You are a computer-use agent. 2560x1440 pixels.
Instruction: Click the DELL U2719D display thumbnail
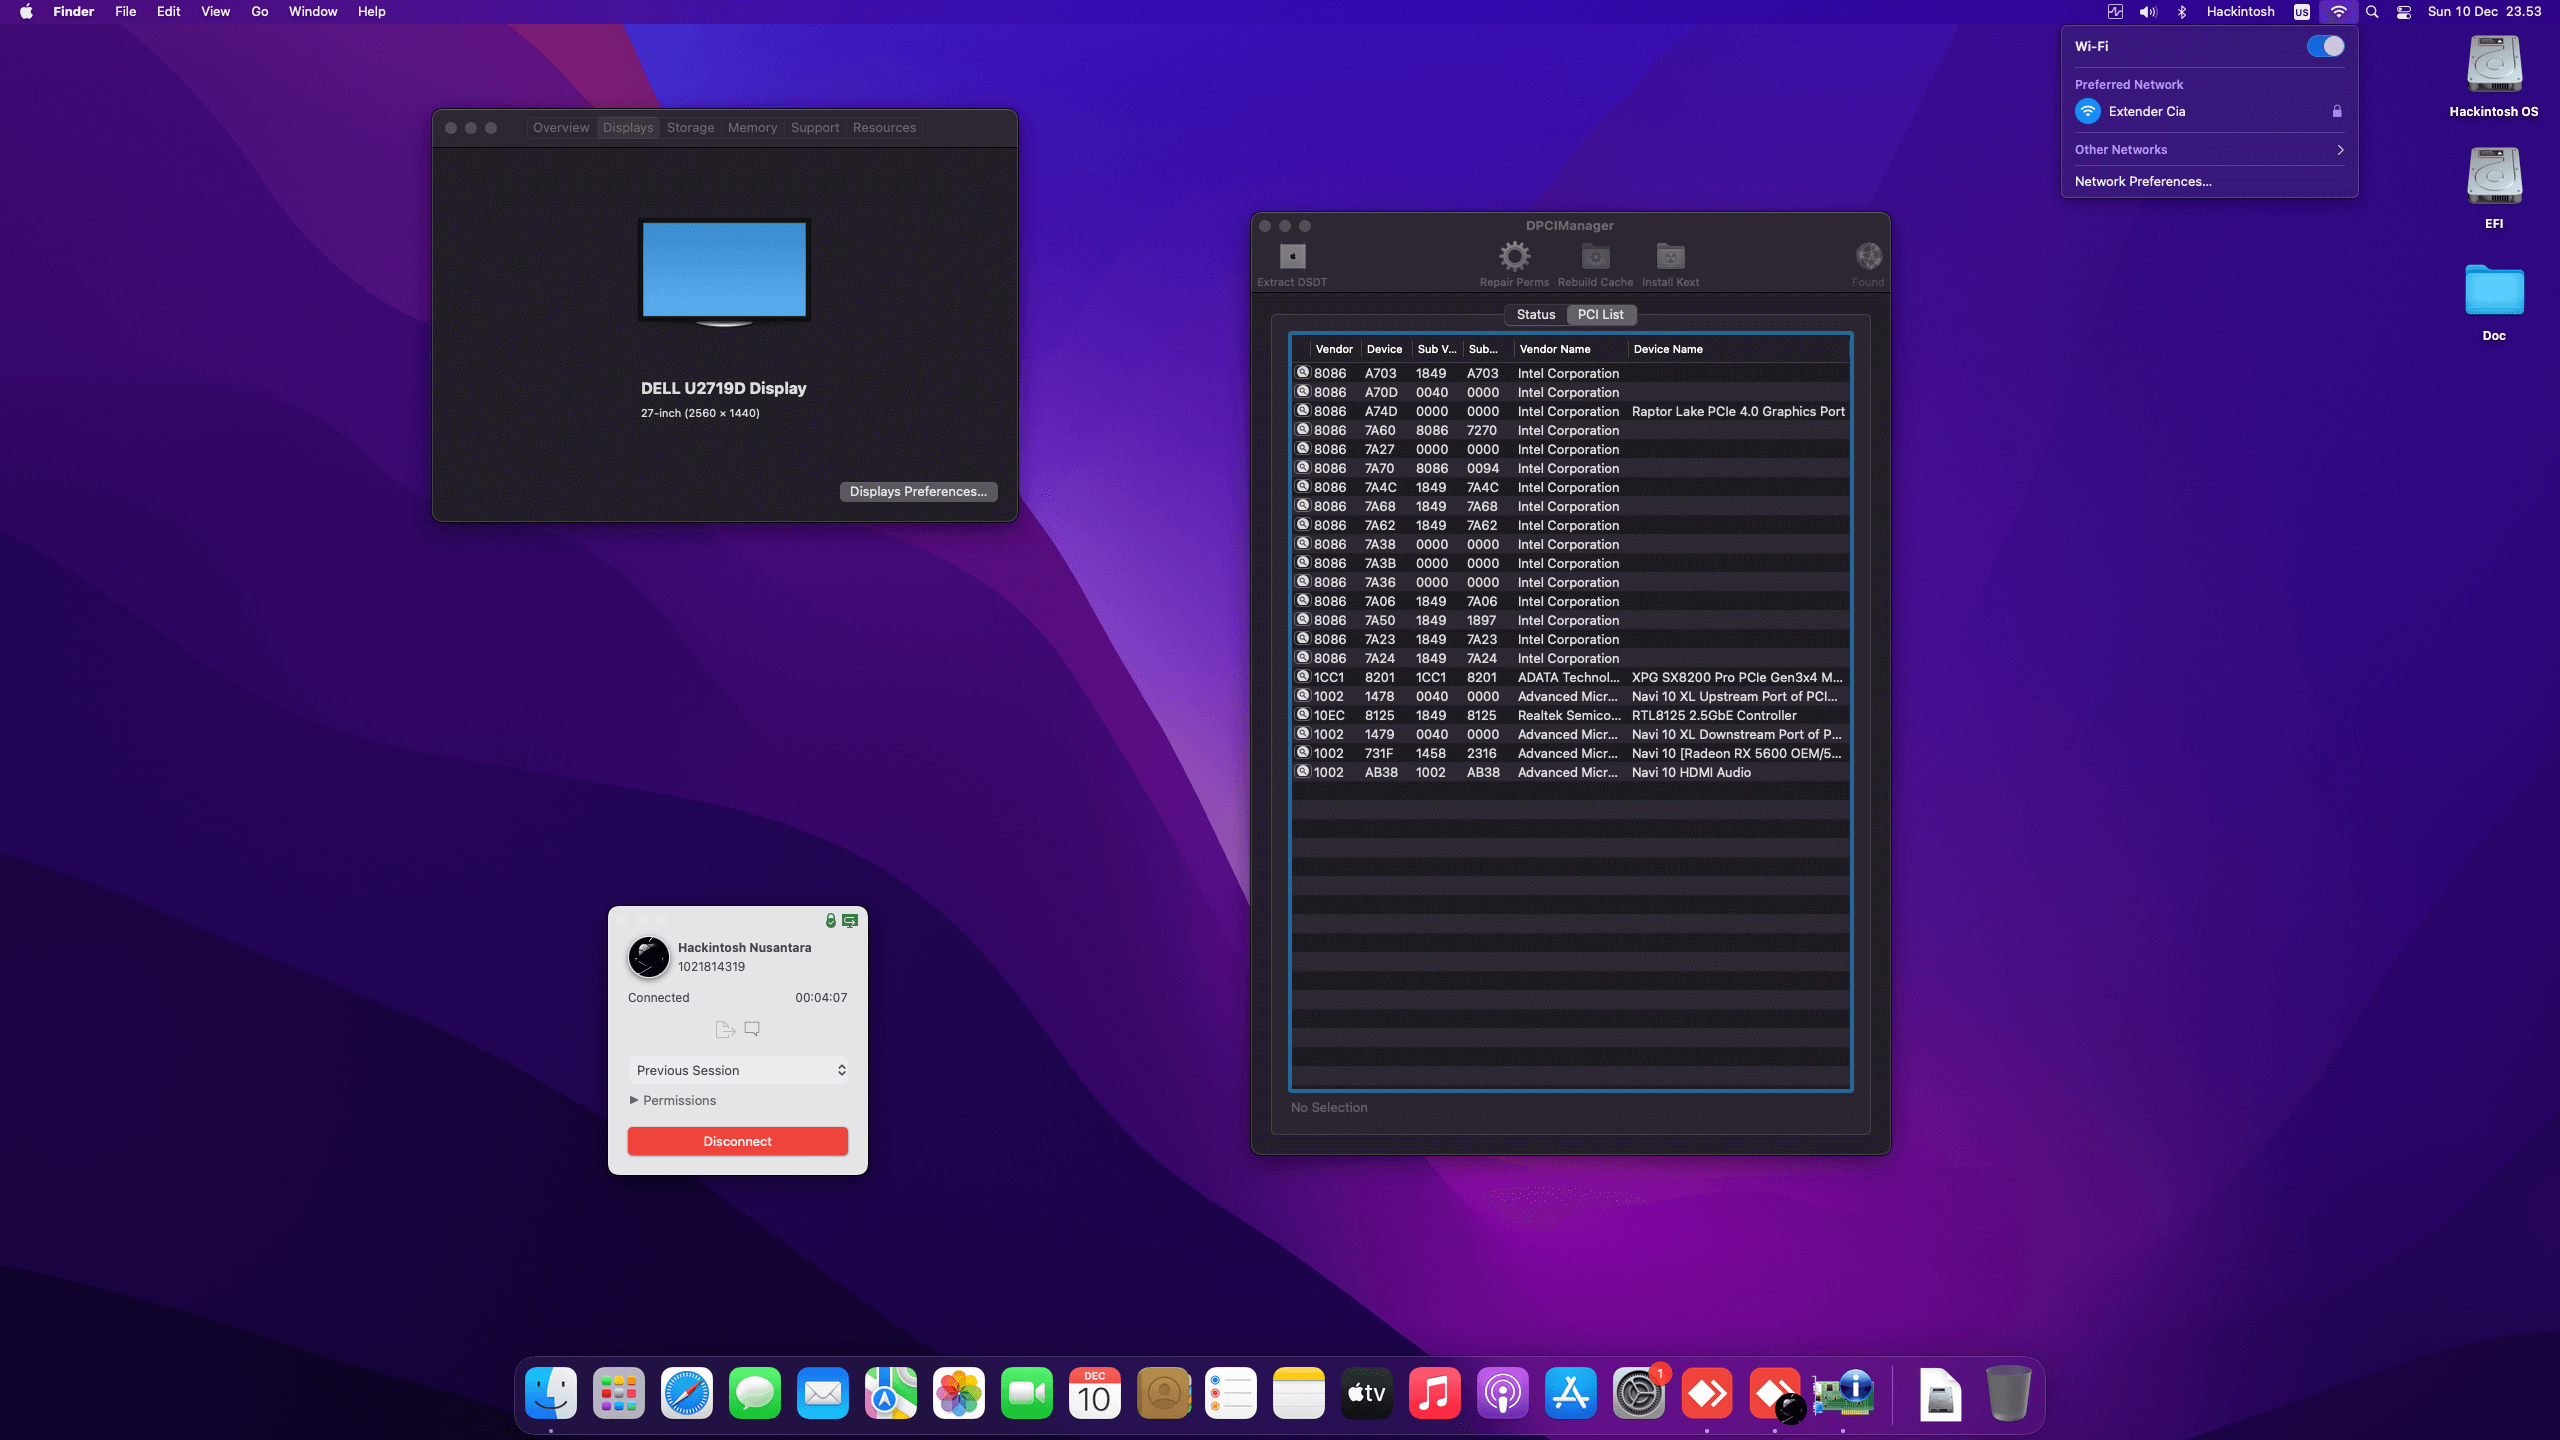724,272
